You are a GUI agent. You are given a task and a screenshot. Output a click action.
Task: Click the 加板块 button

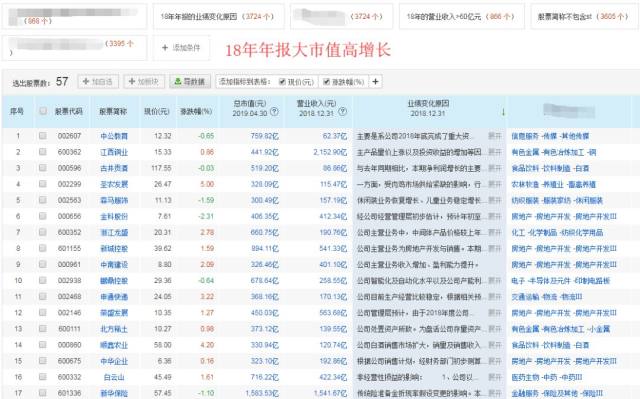[144, 82]
